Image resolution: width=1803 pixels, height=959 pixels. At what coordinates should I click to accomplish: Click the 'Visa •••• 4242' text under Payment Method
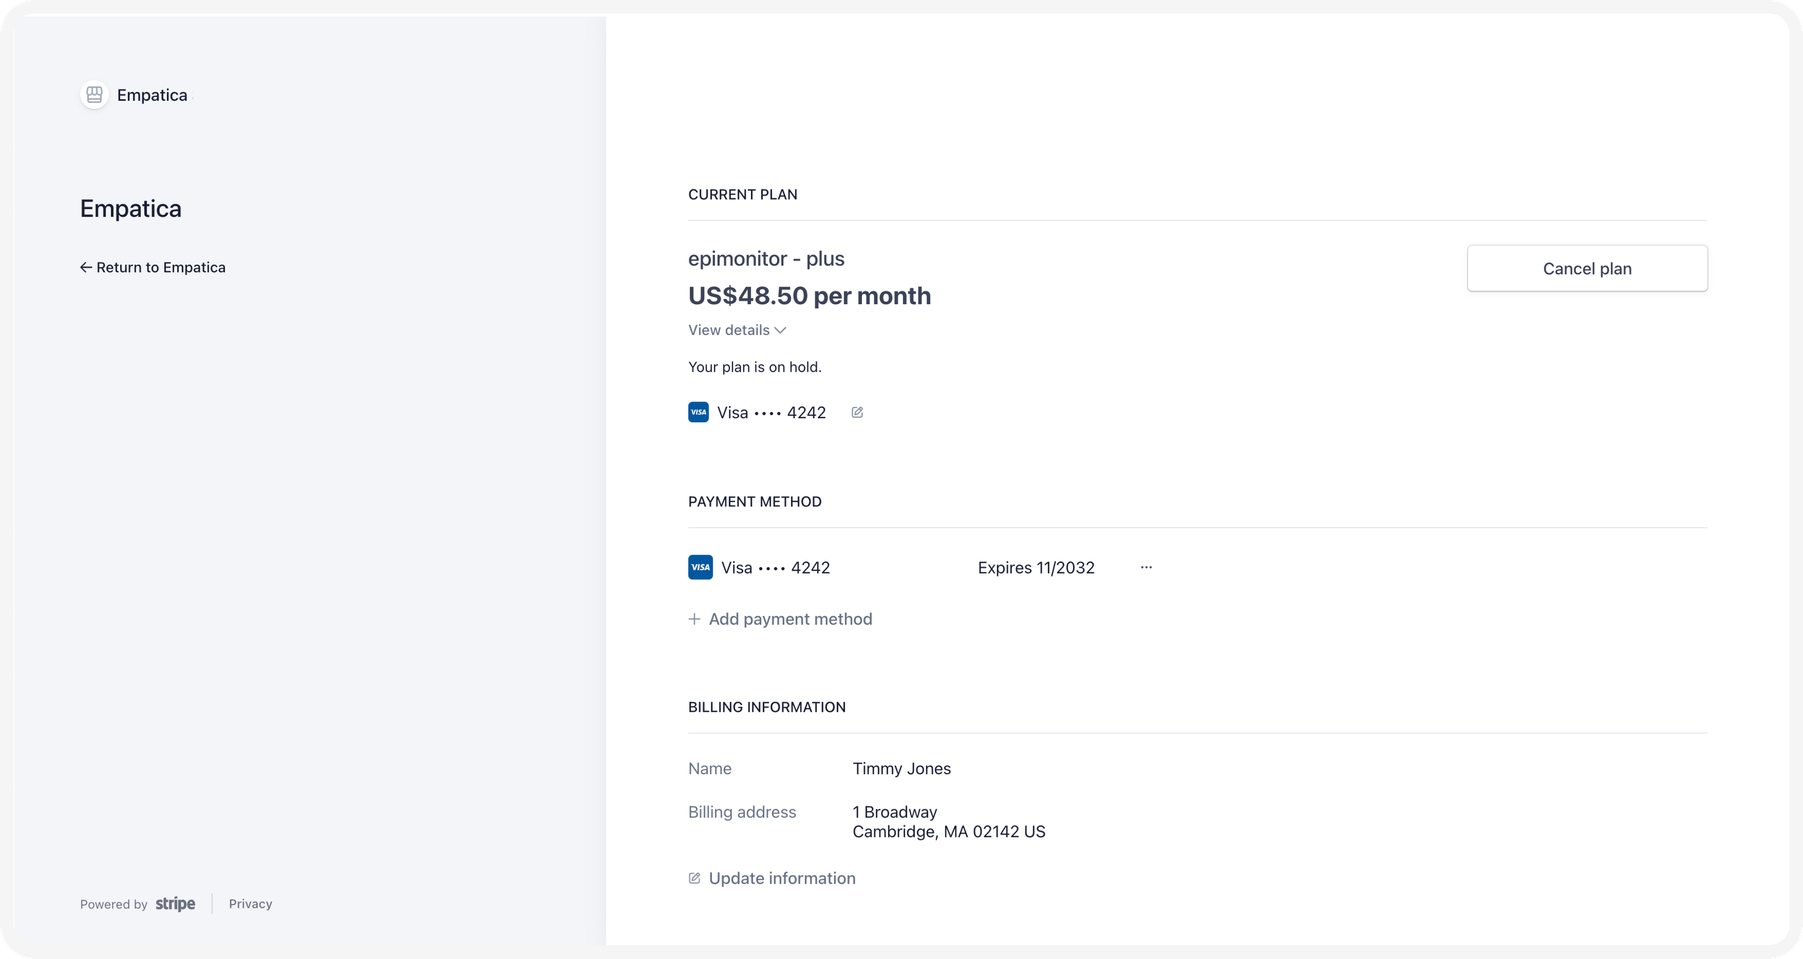(776, 568)
